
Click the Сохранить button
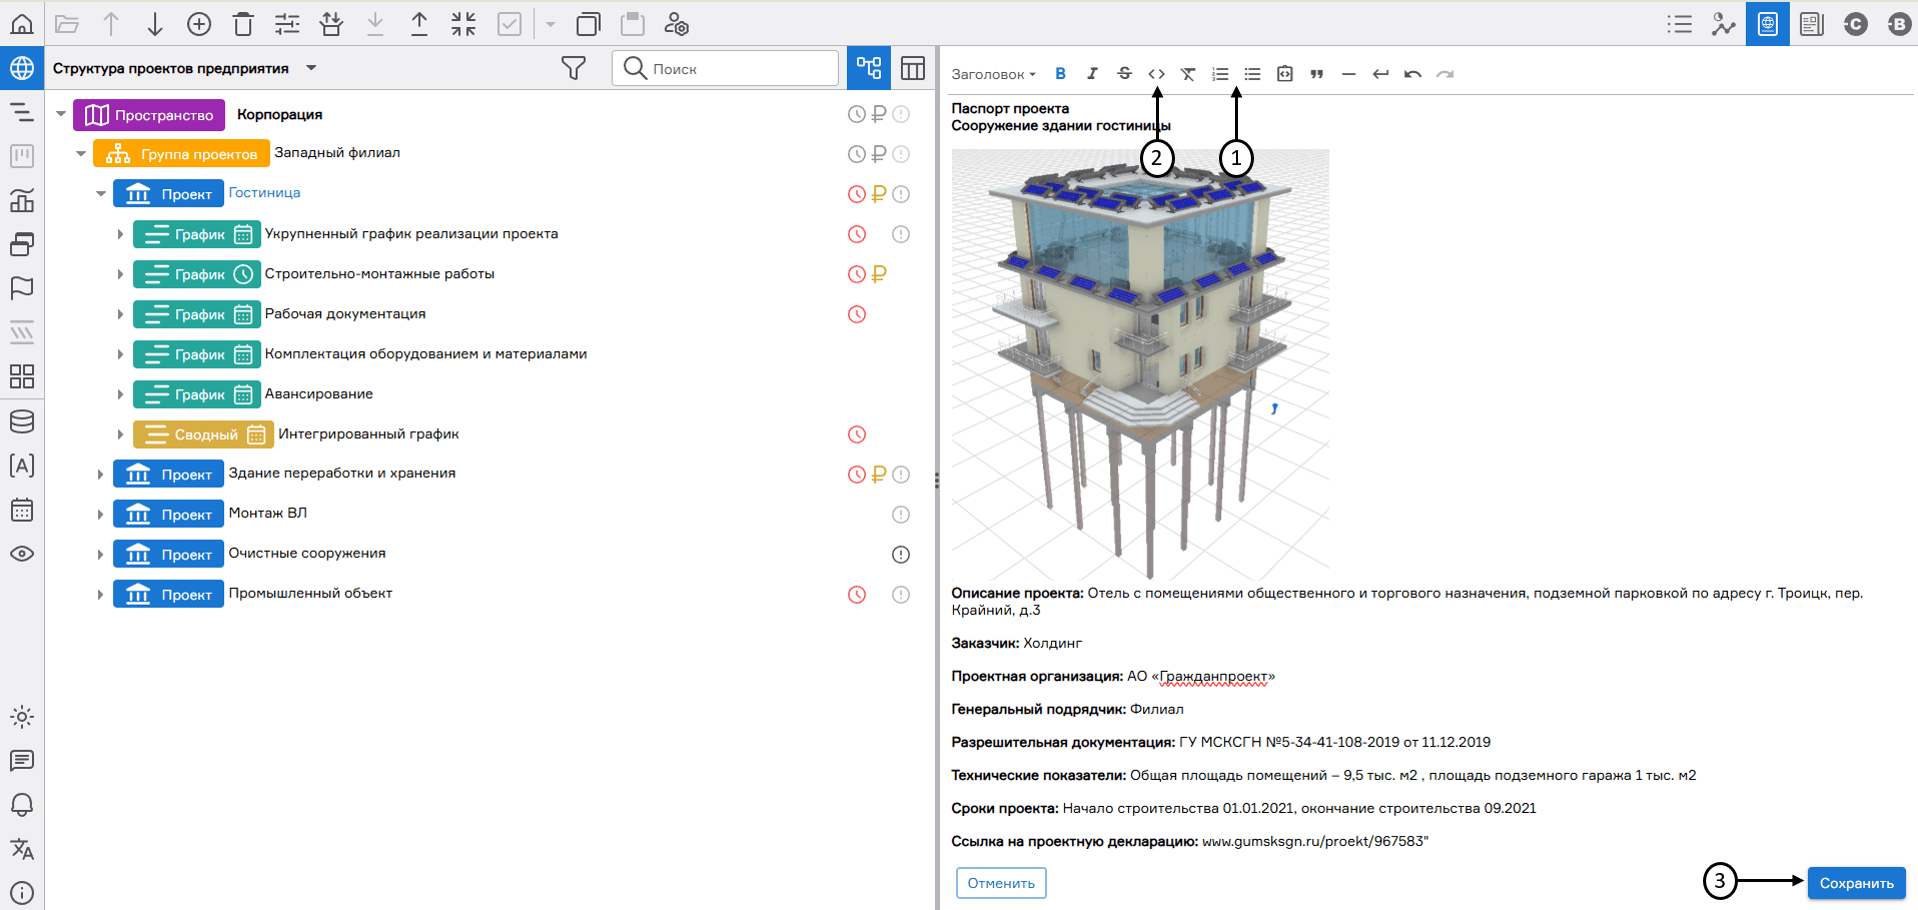click(x=1855, y=883)
